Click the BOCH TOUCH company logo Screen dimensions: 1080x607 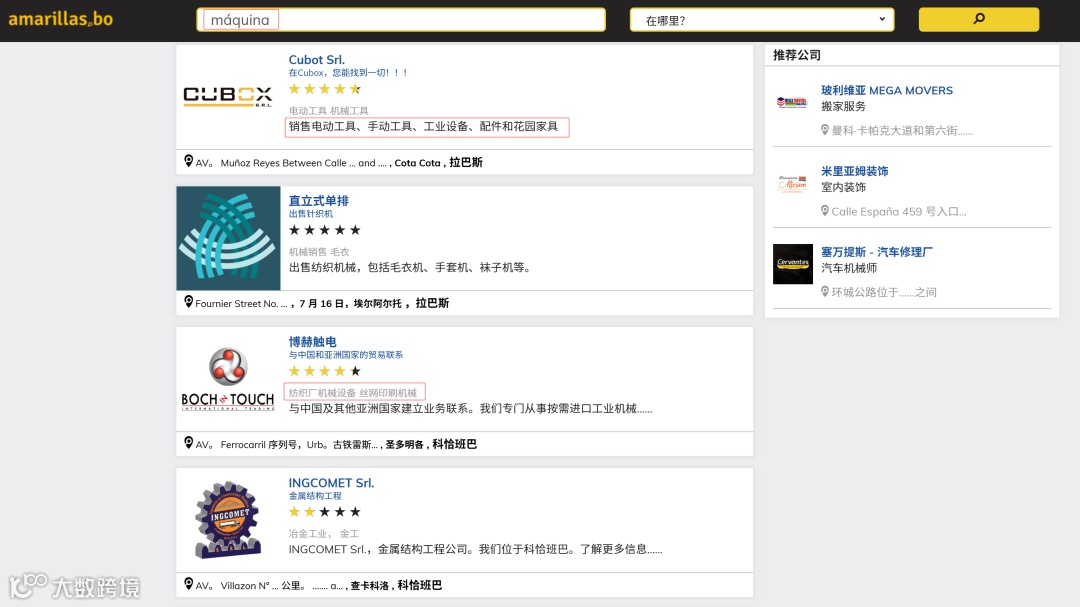(228, 380)
